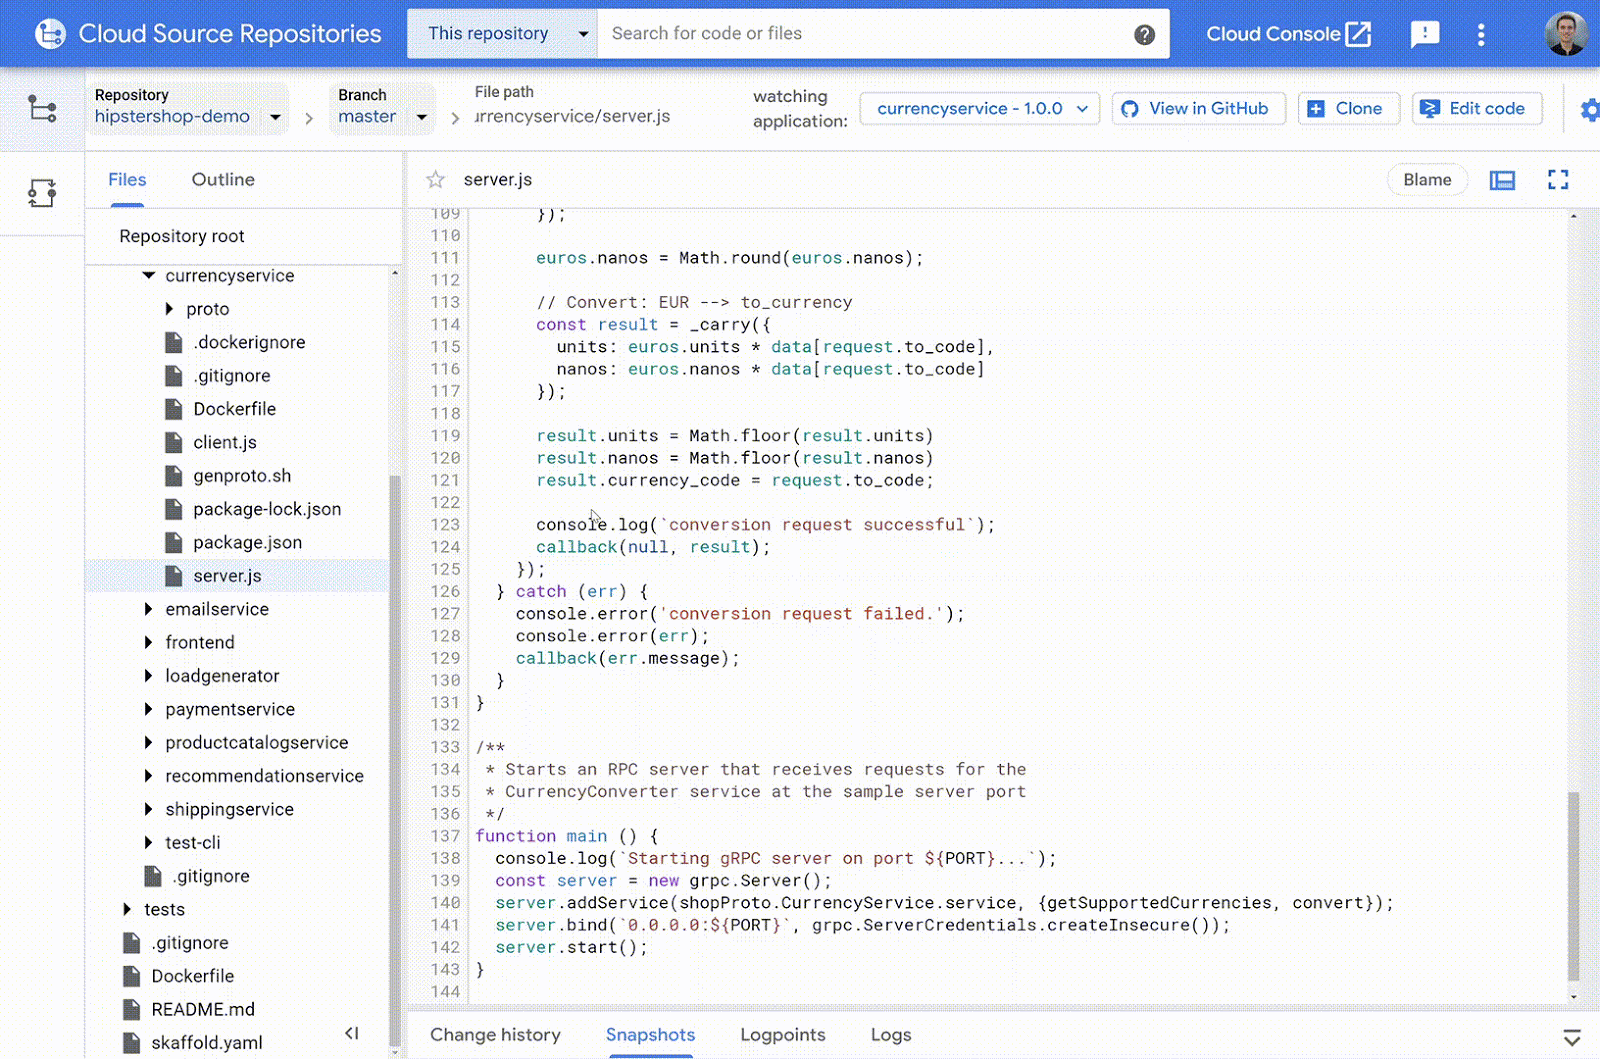The height and width of the screenshot is (1059, 1600).
Task: Click the Edit code button
Action: pos(1476,108)
